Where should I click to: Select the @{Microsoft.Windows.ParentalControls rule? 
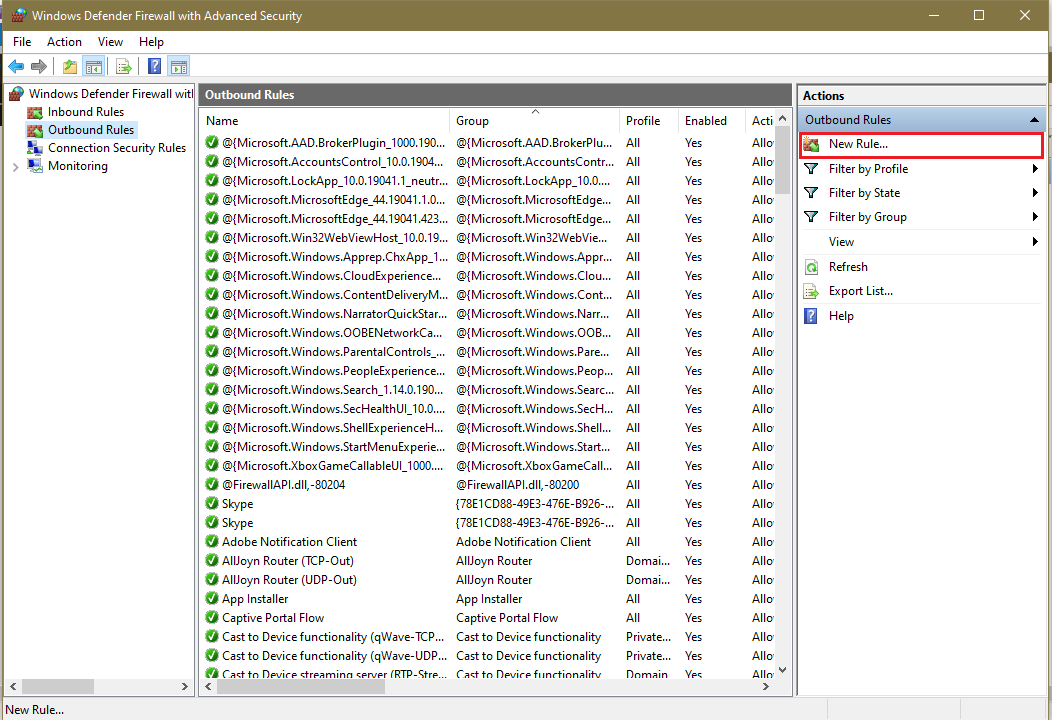point(333,352)
